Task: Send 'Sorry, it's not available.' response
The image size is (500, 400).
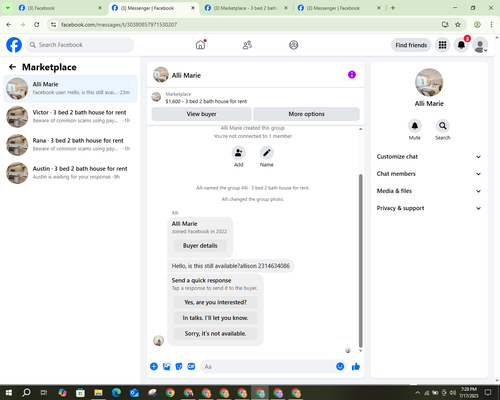Action: point(215,333)
